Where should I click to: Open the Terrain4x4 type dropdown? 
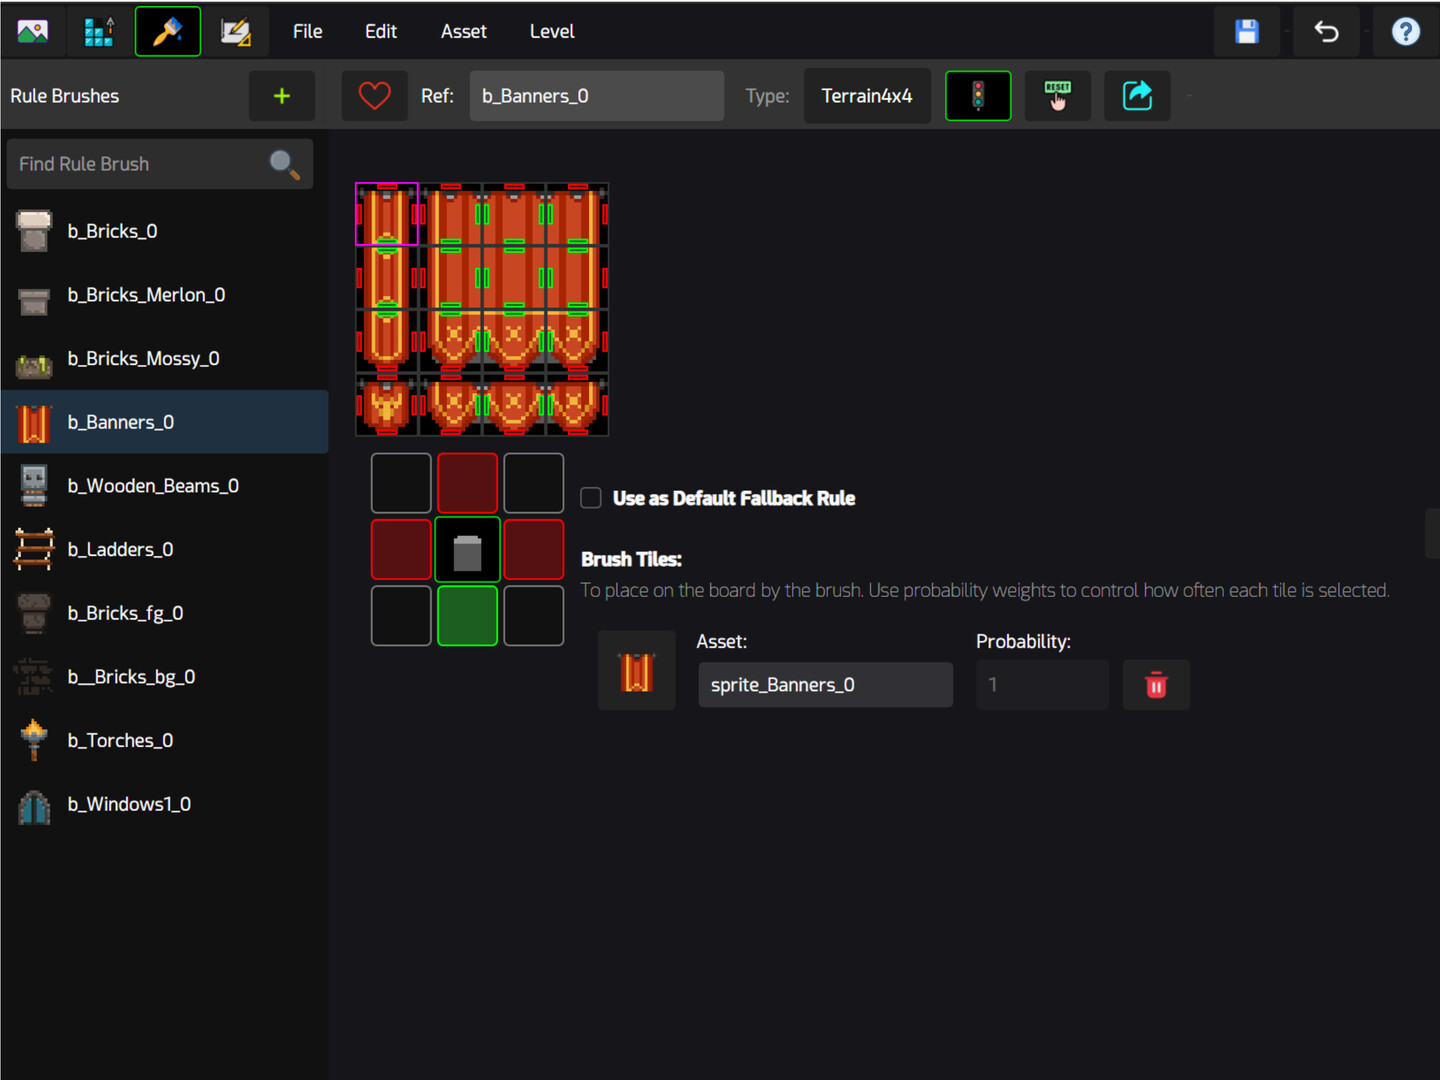[867, 96]
